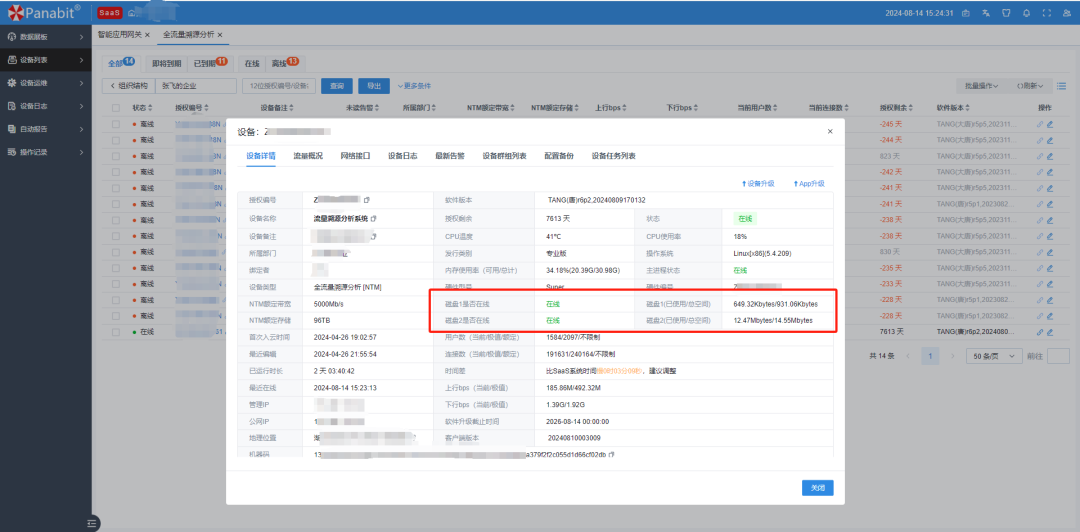Screen dimensions: 1080x532
Task: Check the box for the -245 天 row
Action: tap(116, 125)
